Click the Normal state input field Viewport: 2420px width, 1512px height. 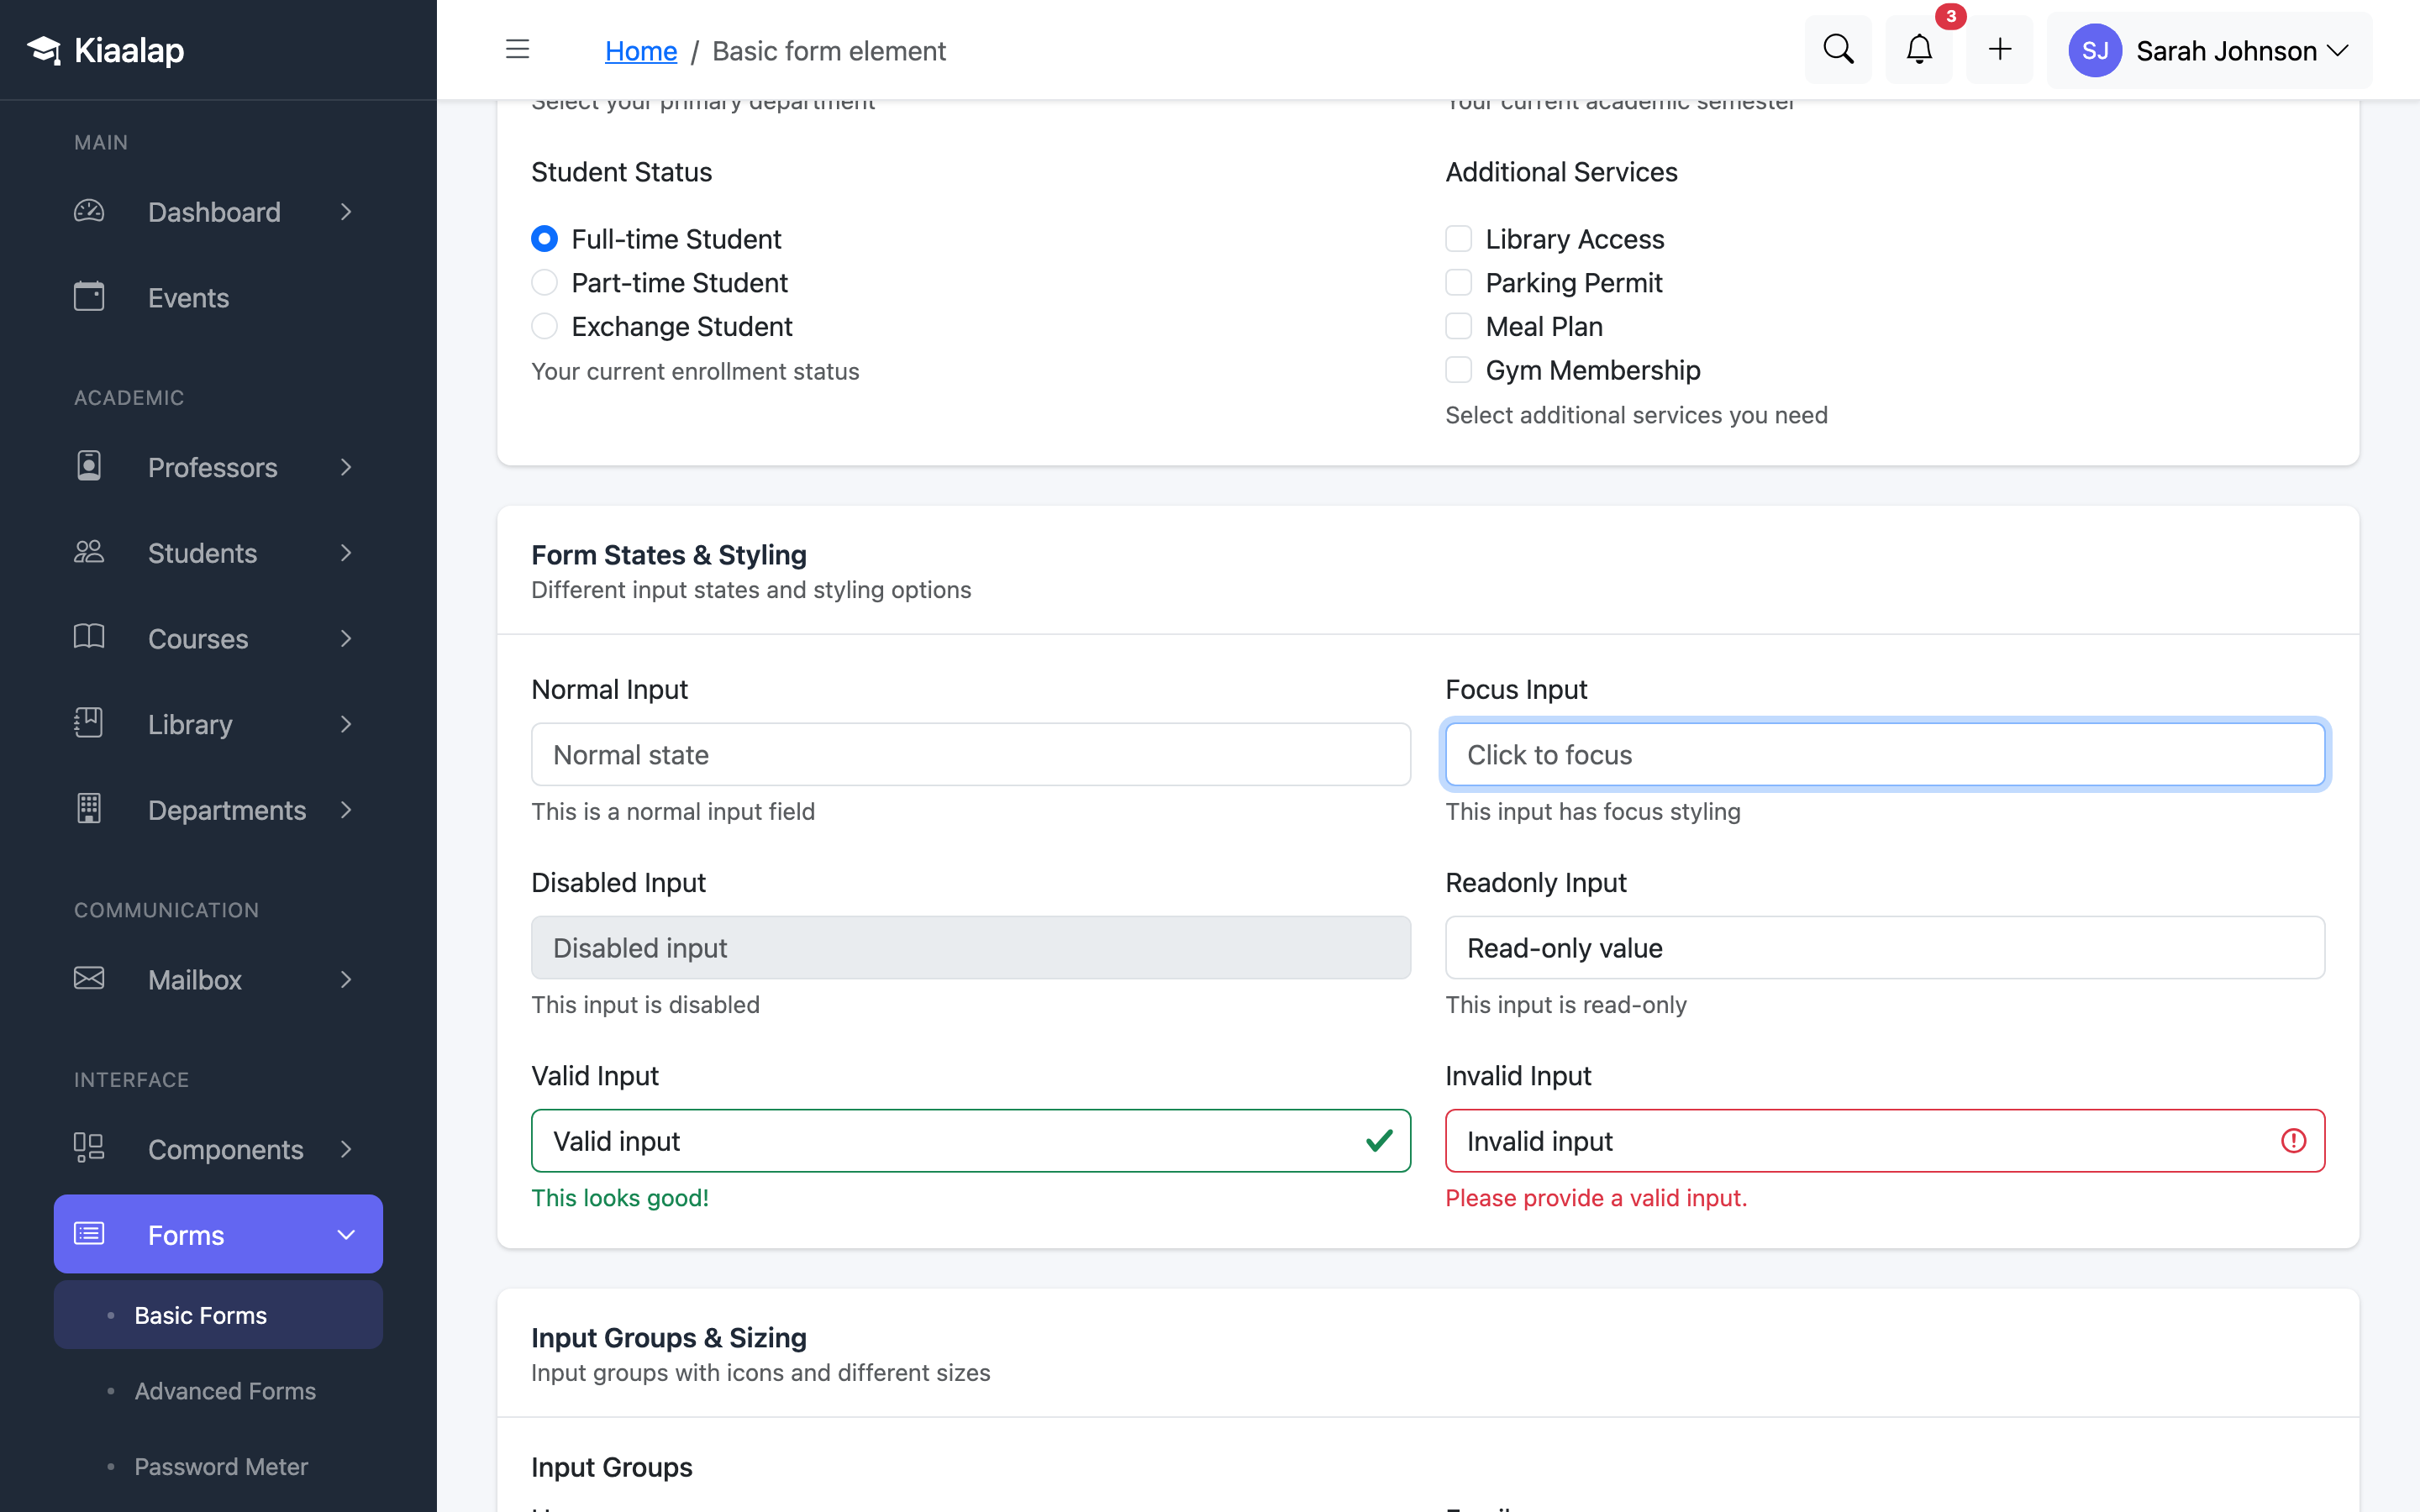pos(971,755)
